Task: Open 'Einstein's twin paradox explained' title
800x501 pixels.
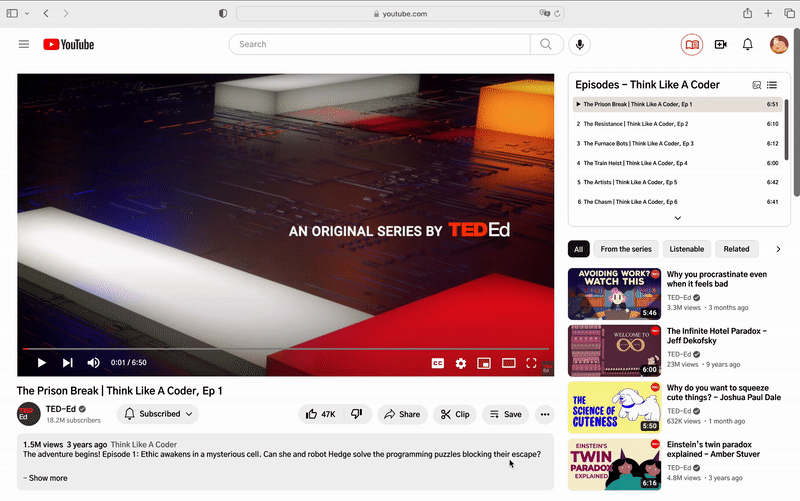Action: pos(713,449)
